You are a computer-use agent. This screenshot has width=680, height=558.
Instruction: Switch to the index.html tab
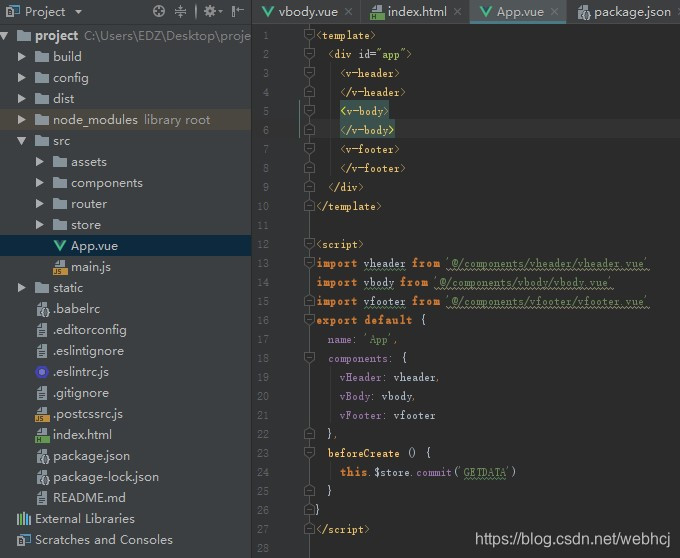click(409, 12)
